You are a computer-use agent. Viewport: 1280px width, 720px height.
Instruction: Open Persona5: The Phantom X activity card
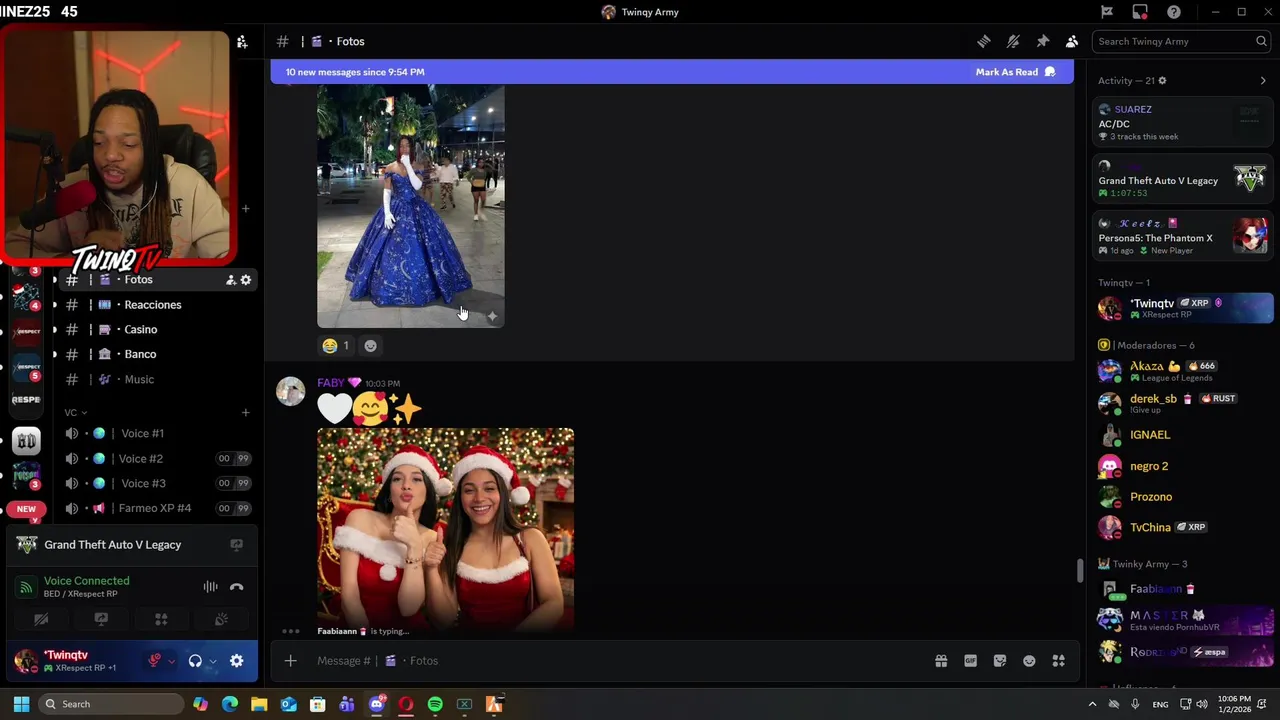tap(1182, 237)
